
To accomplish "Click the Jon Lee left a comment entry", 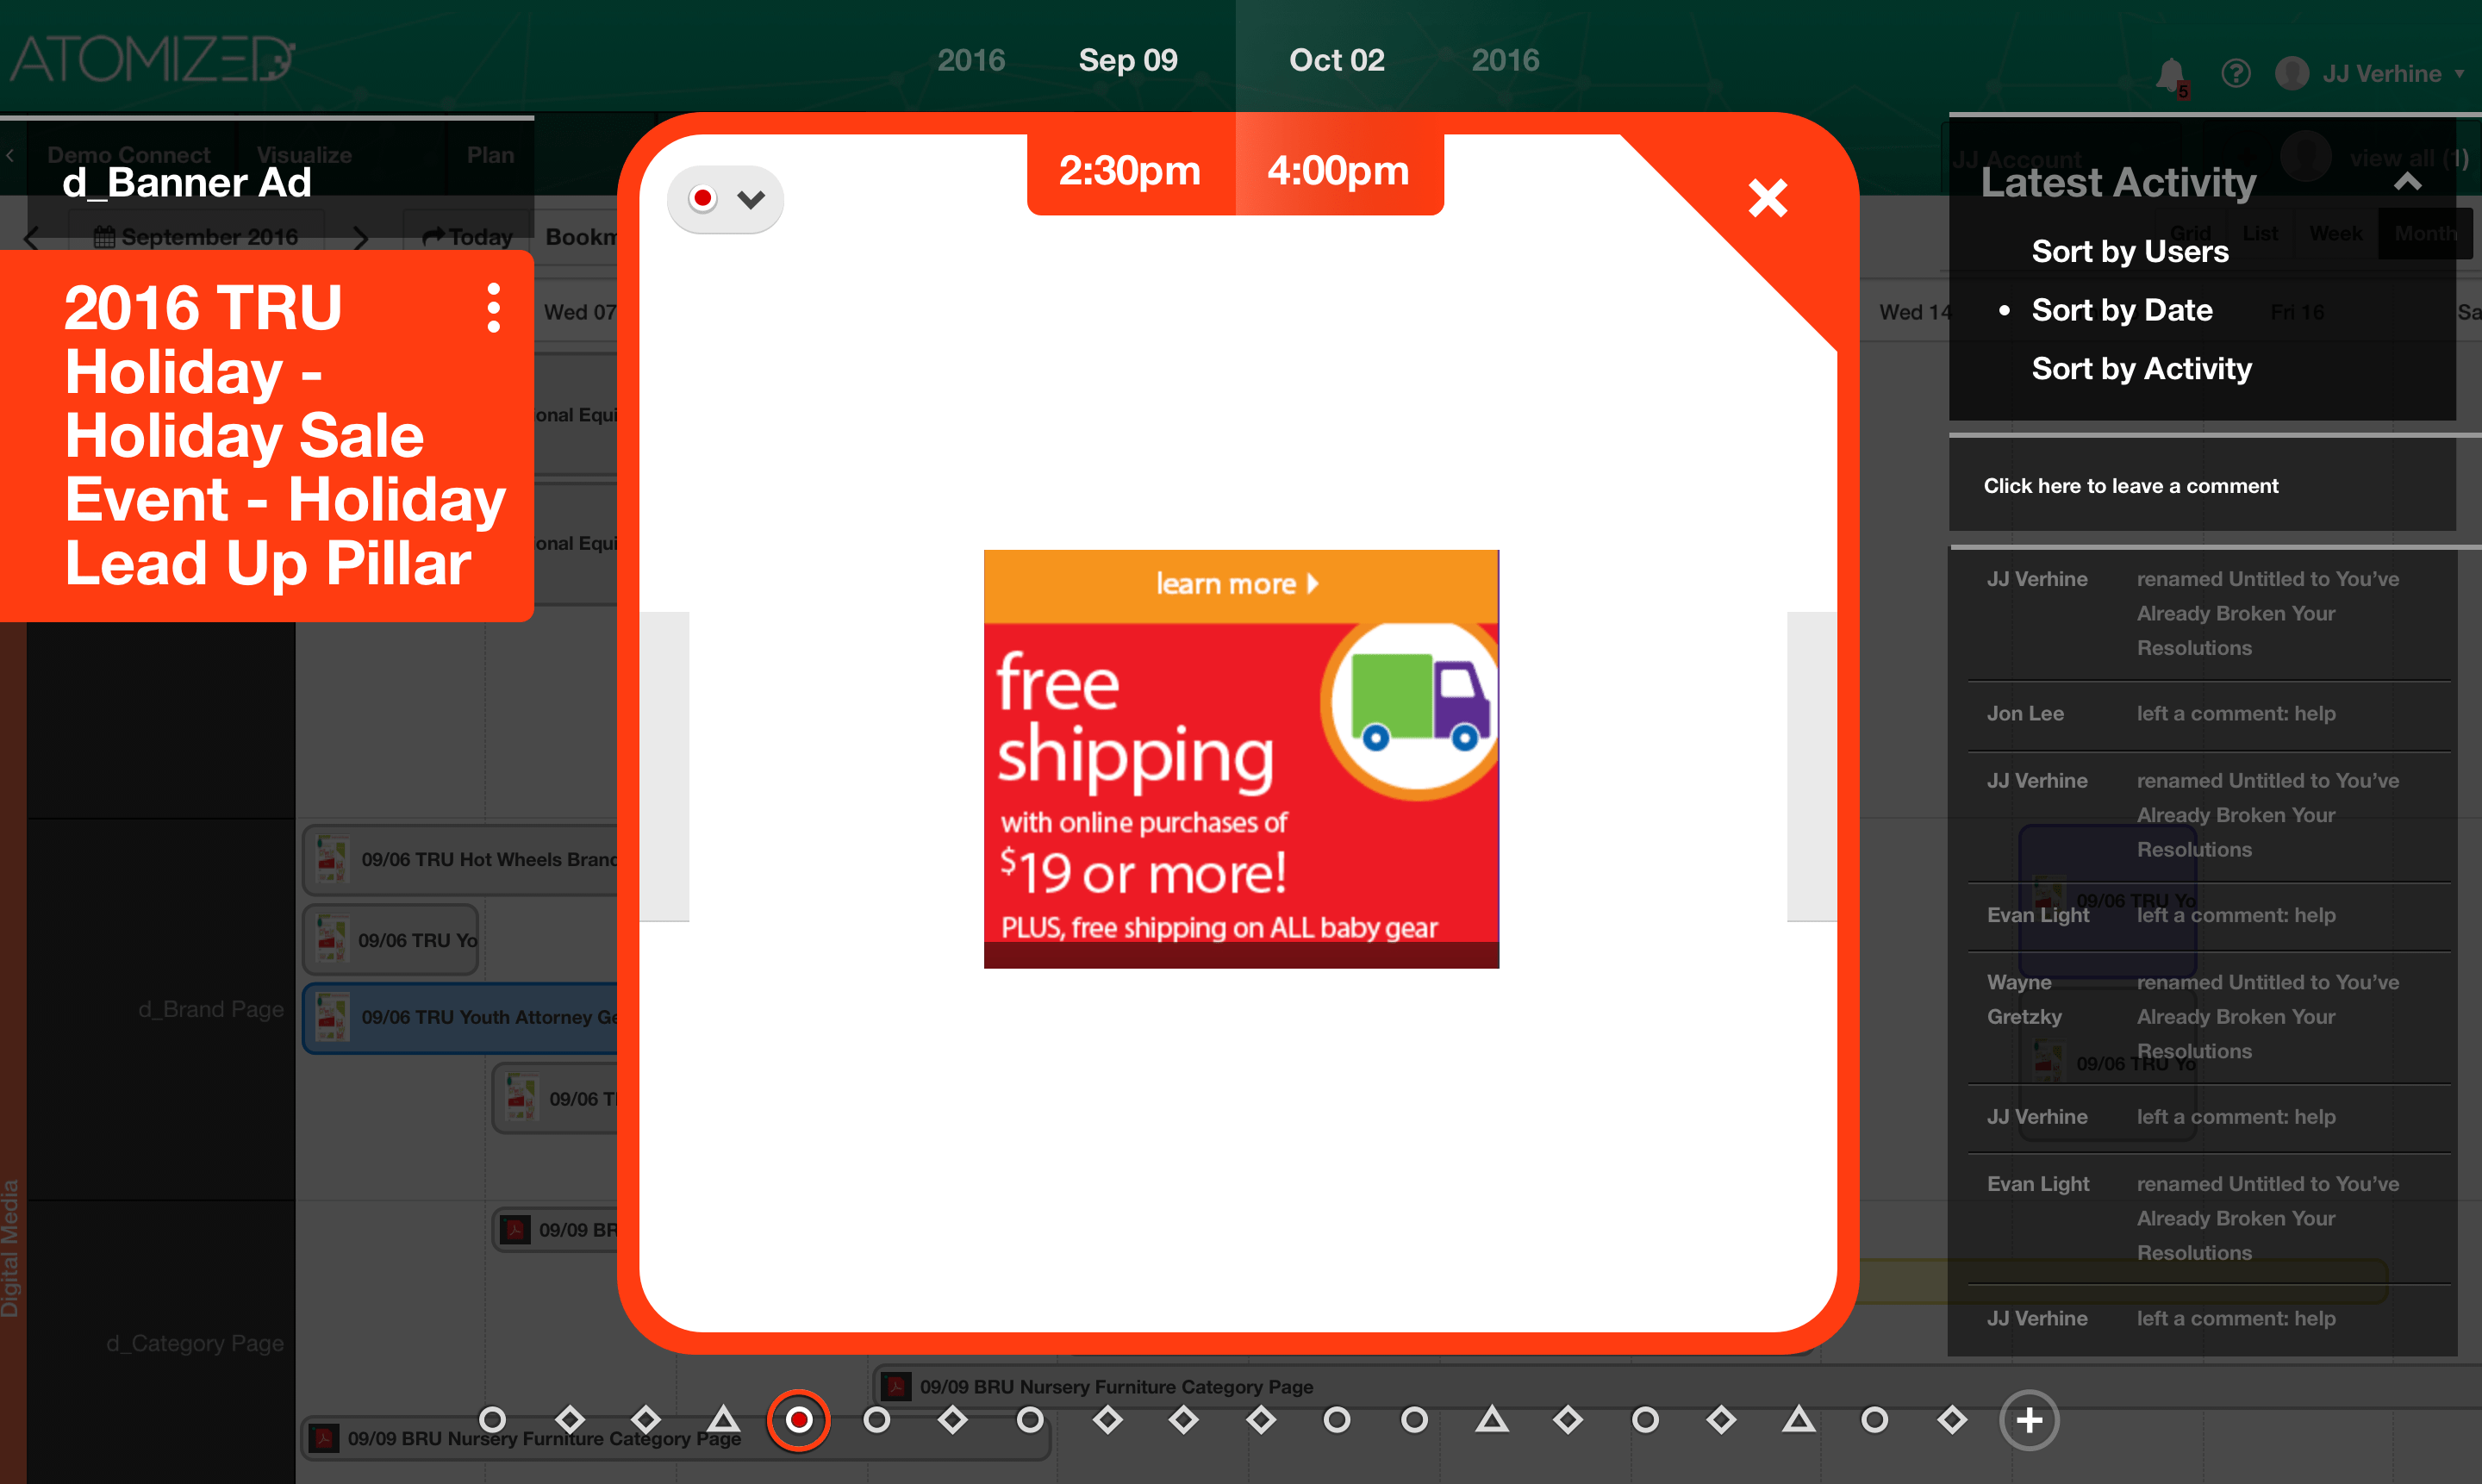I will tap(2209, 714).
